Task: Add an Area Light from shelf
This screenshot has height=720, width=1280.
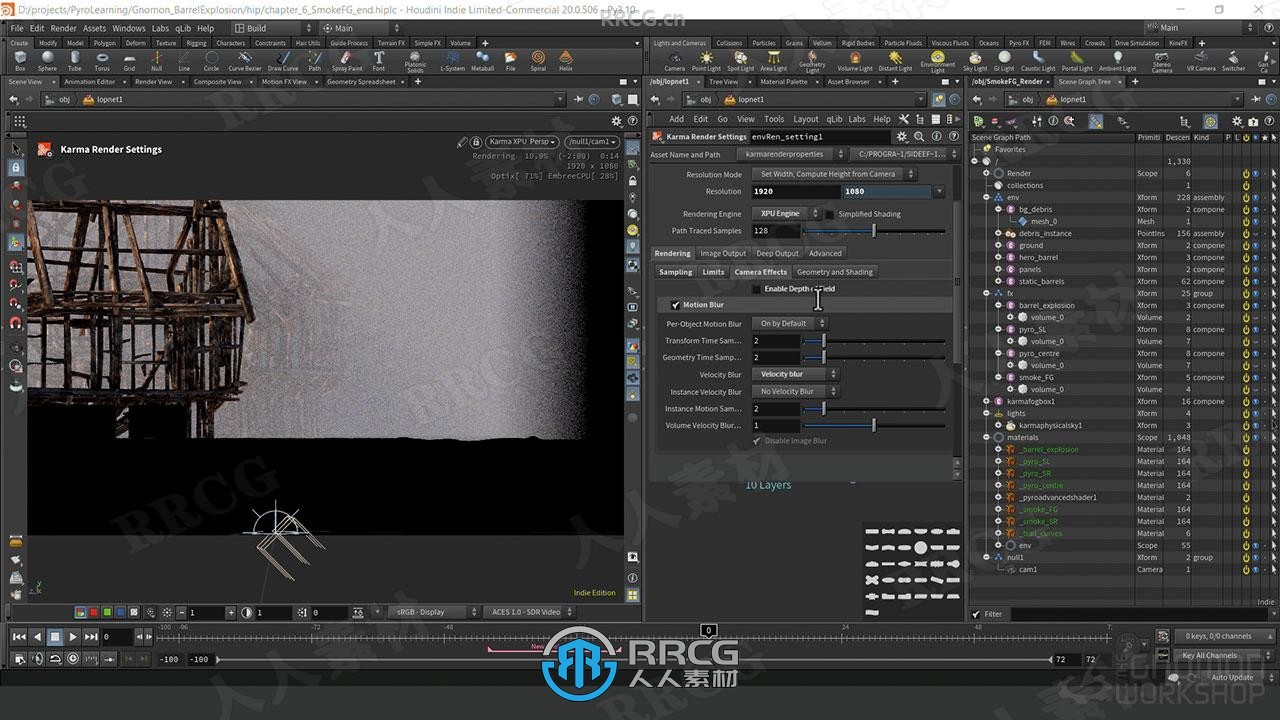Action: tap(774, 60)
